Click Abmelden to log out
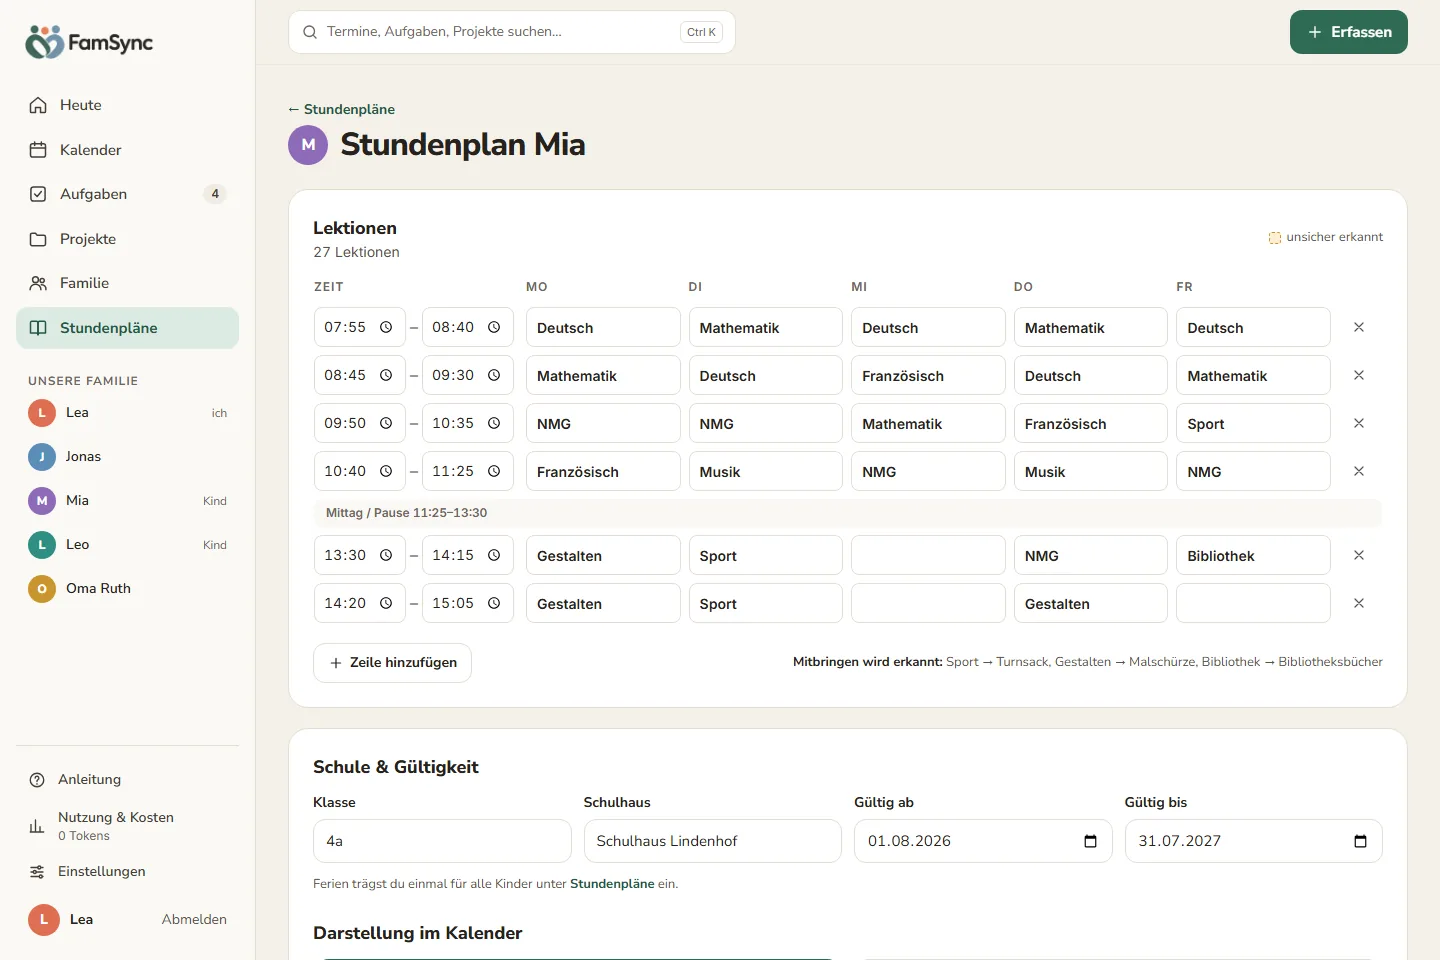Image resolution: width=1440 pixels, height=960 pixels. (194, 920)
